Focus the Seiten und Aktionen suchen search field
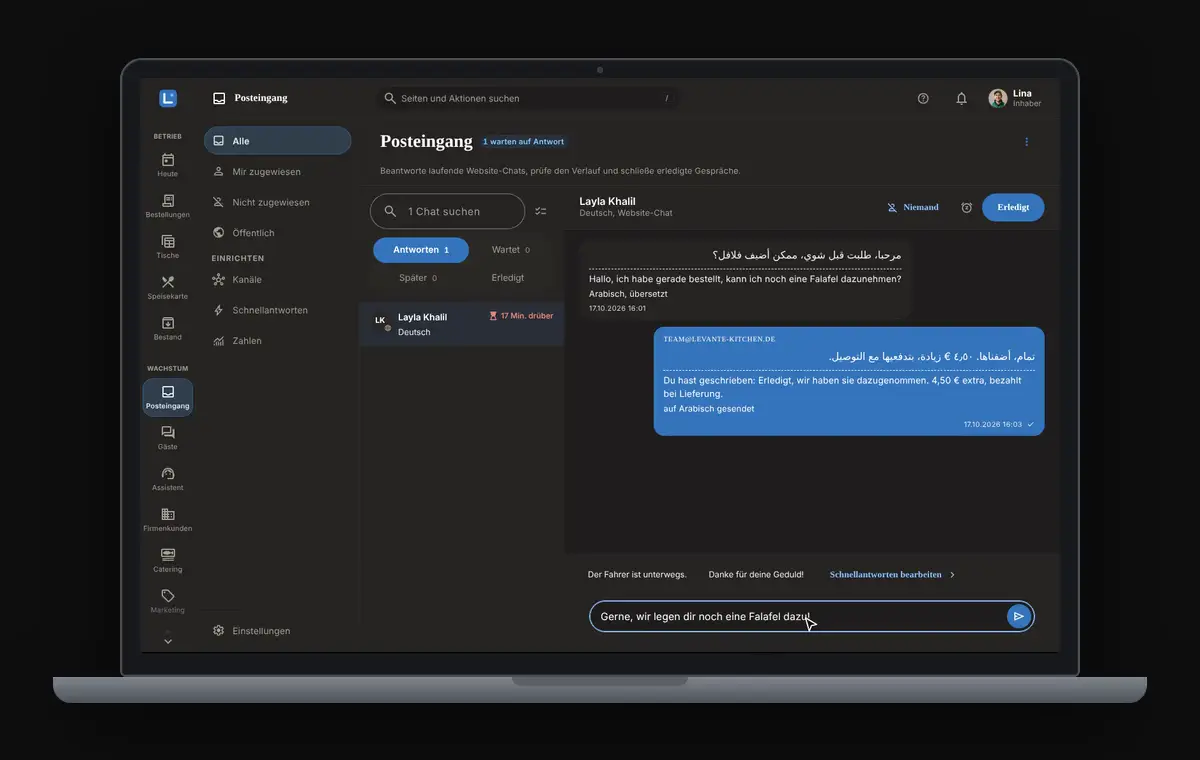1200x760 pixels. coord(527,98)
